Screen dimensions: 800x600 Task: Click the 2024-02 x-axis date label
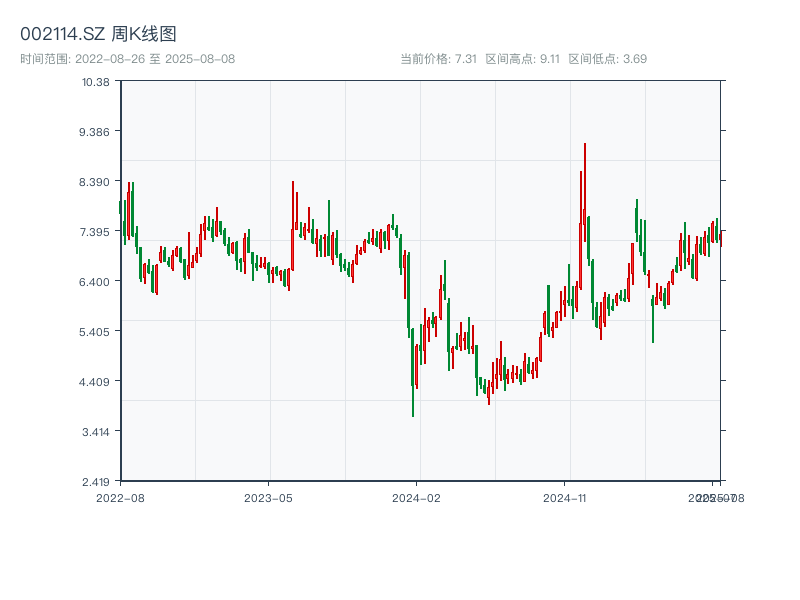[x=417, y=497]
